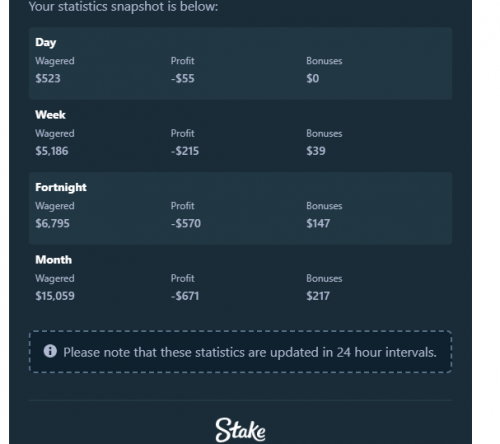Image resolution: width=500 pixels, height=444 pixels.
Task: Click the Month profit value -$671
Action: (185, 296)
